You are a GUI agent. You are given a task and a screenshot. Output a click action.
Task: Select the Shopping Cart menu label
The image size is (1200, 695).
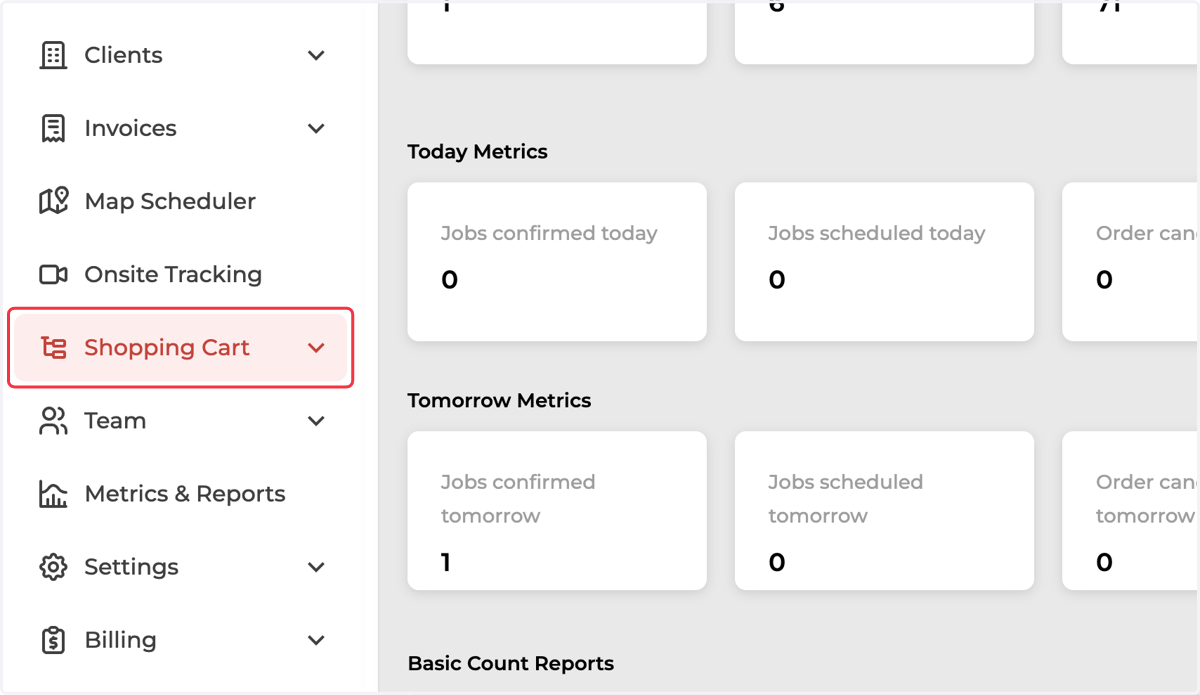(167, 348)
